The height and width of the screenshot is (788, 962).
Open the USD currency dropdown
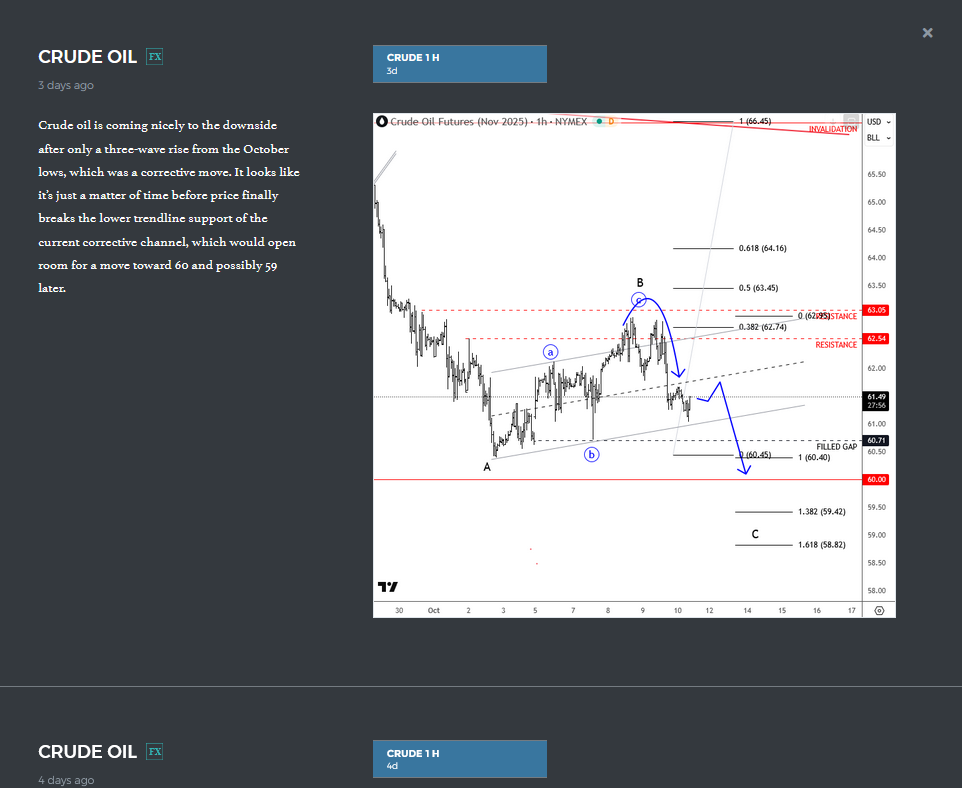coord(877,121)
